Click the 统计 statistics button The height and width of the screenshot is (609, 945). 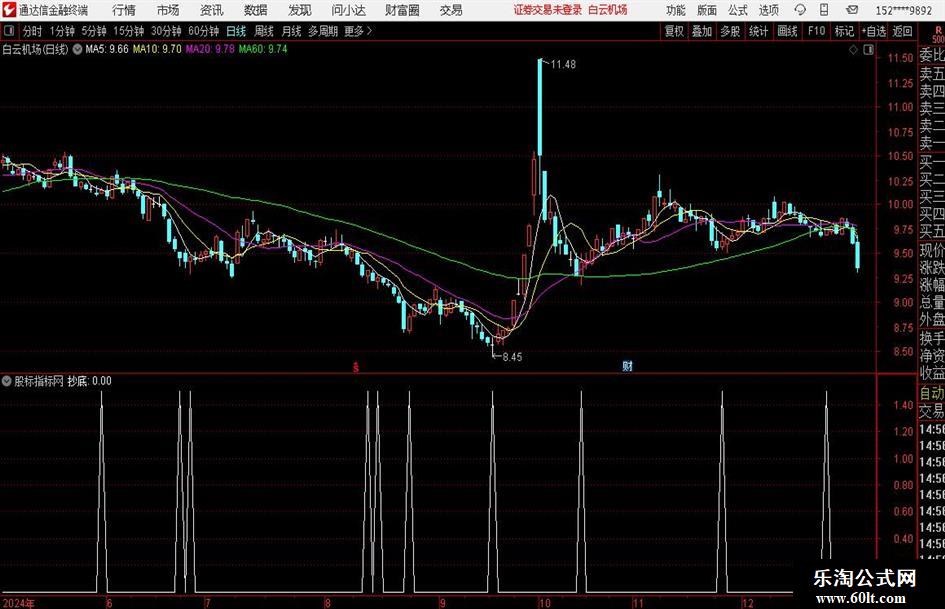758,31
